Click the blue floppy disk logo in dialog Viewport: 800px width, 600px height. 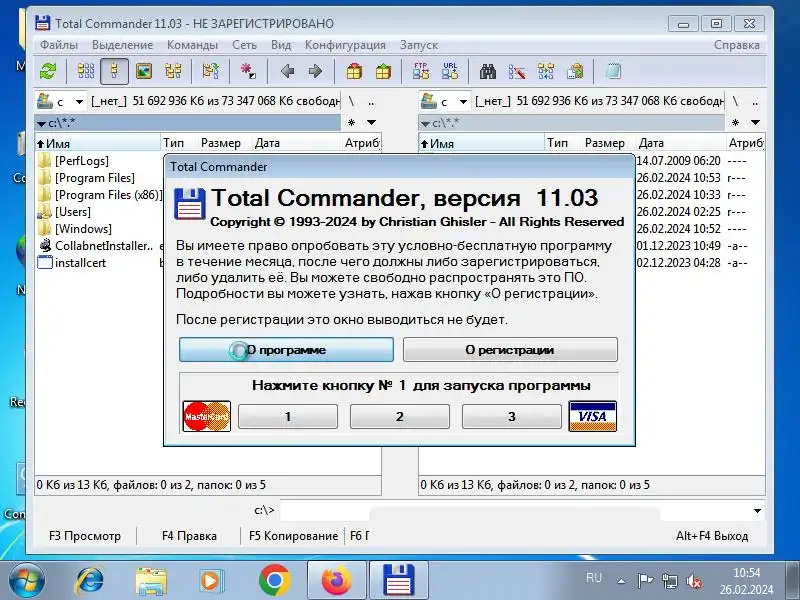(190, 204)
